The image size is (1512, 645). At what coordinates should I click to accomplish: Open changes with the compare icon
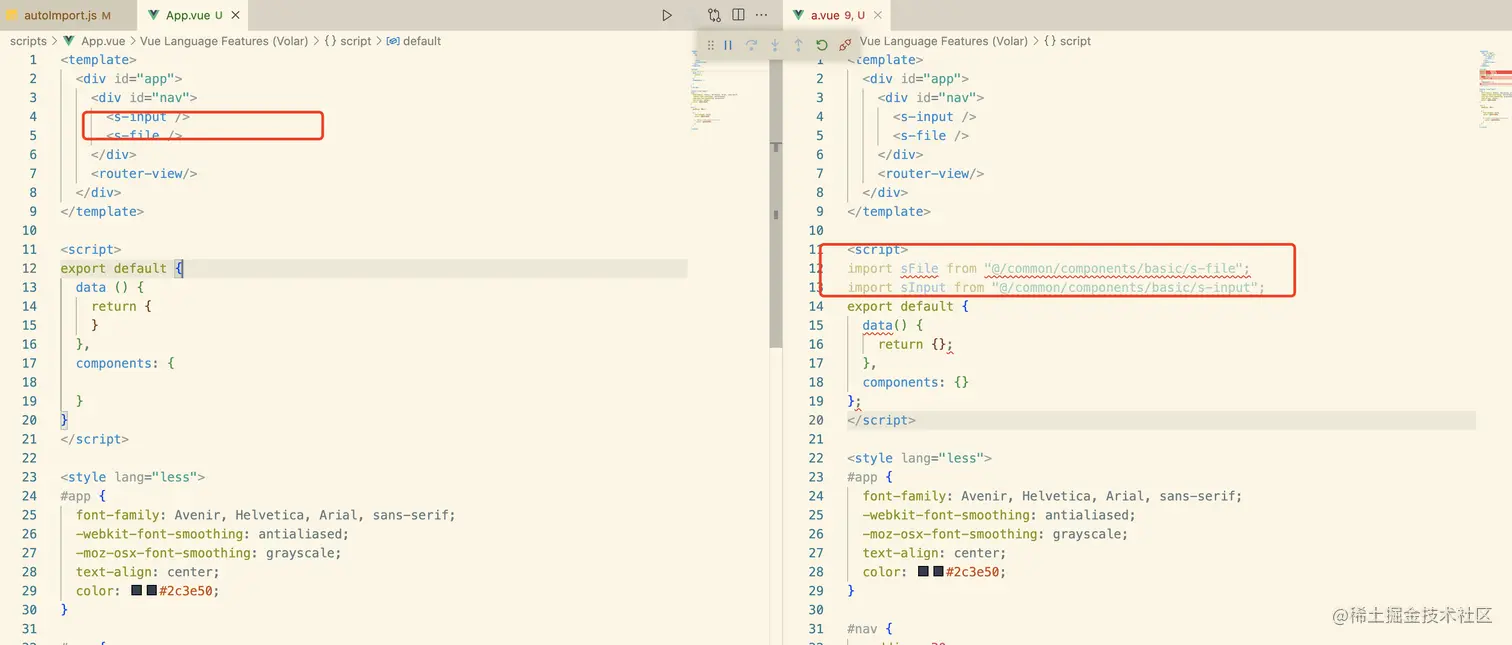(714, 15)
